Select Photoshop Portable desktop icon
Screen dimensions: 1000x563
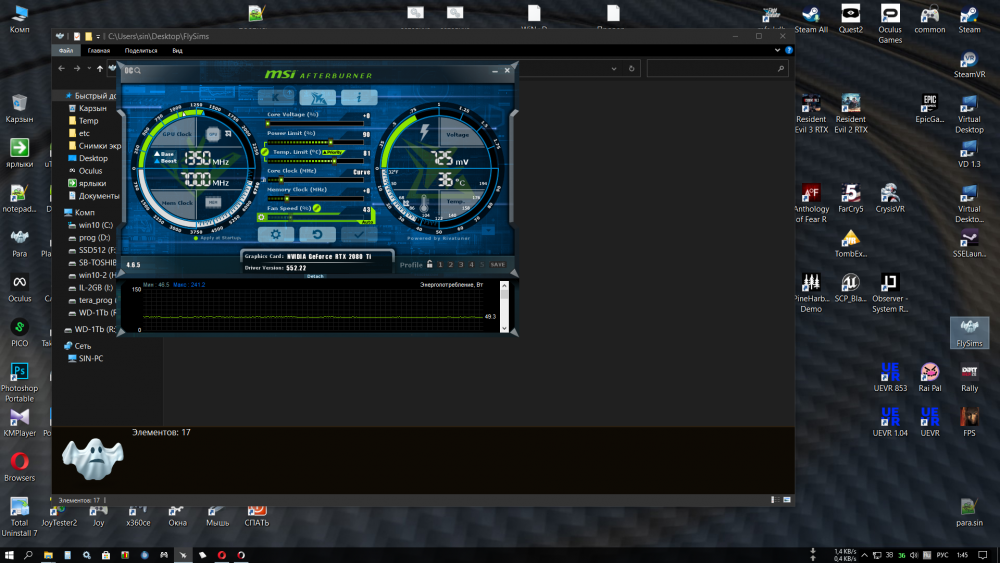tap(19, 383)
